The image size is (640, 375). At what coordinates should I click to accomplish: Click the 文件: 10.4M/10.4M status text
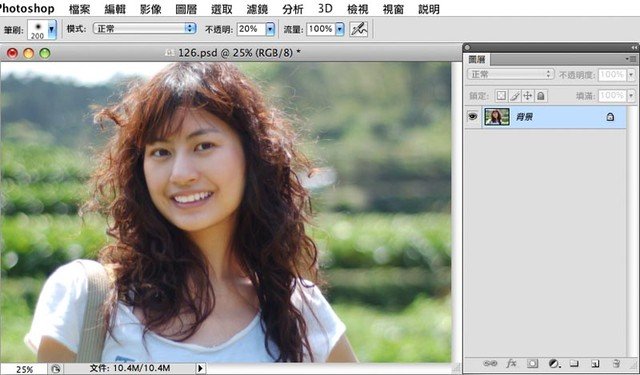point(129,368)
